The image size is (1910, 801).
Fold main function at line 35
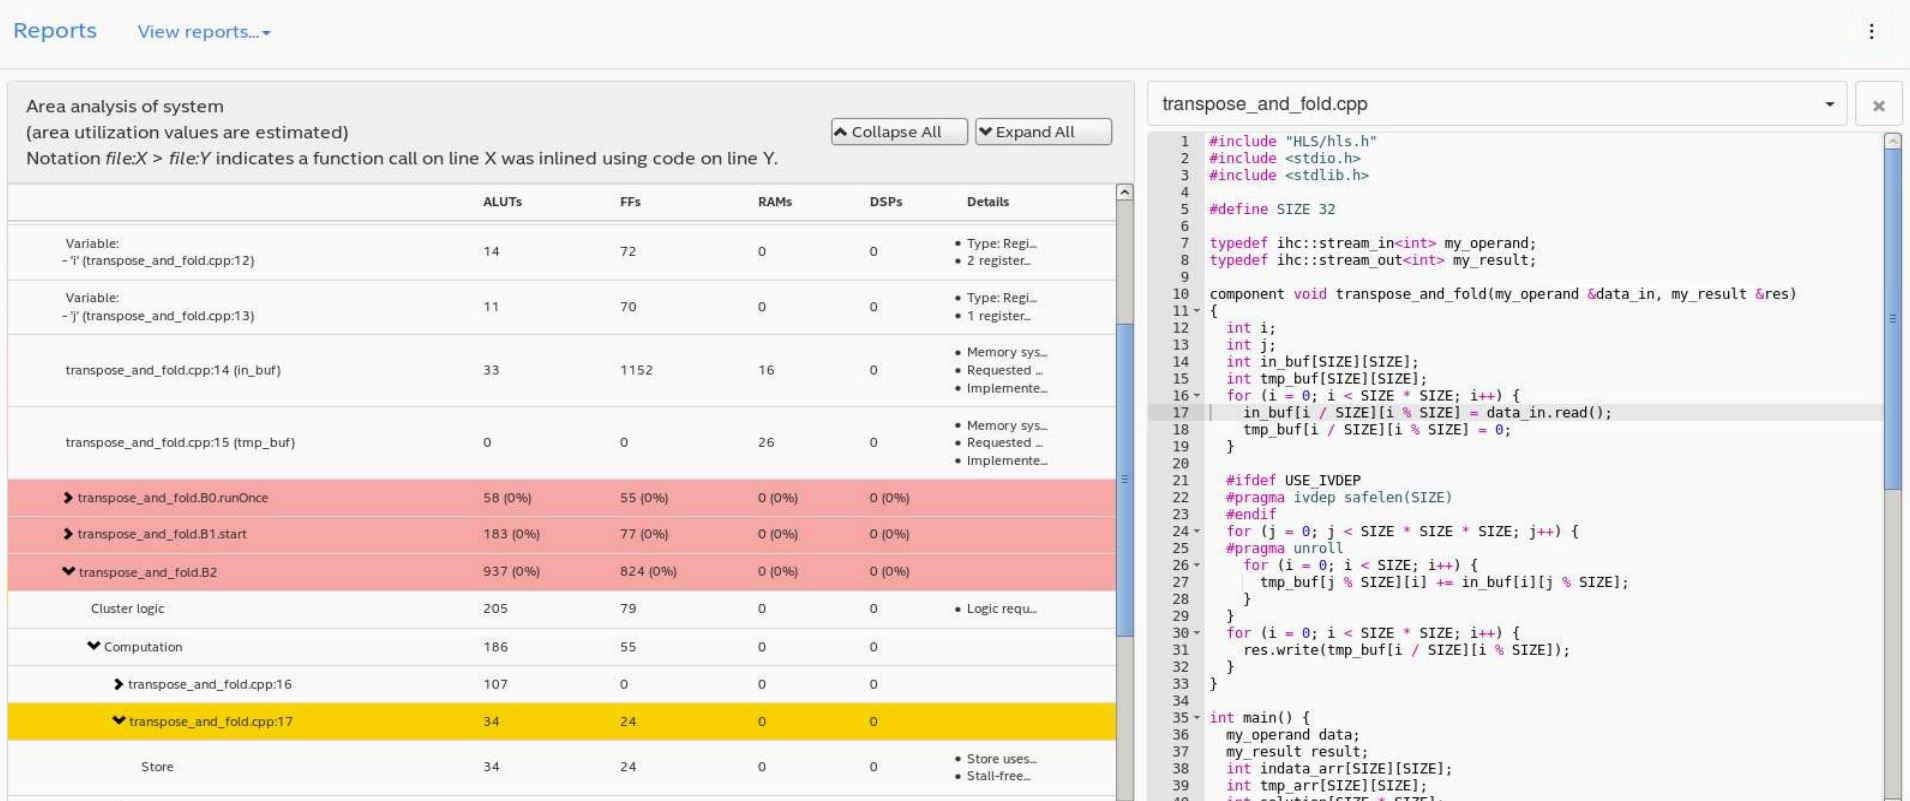(x=1197, y=718)
